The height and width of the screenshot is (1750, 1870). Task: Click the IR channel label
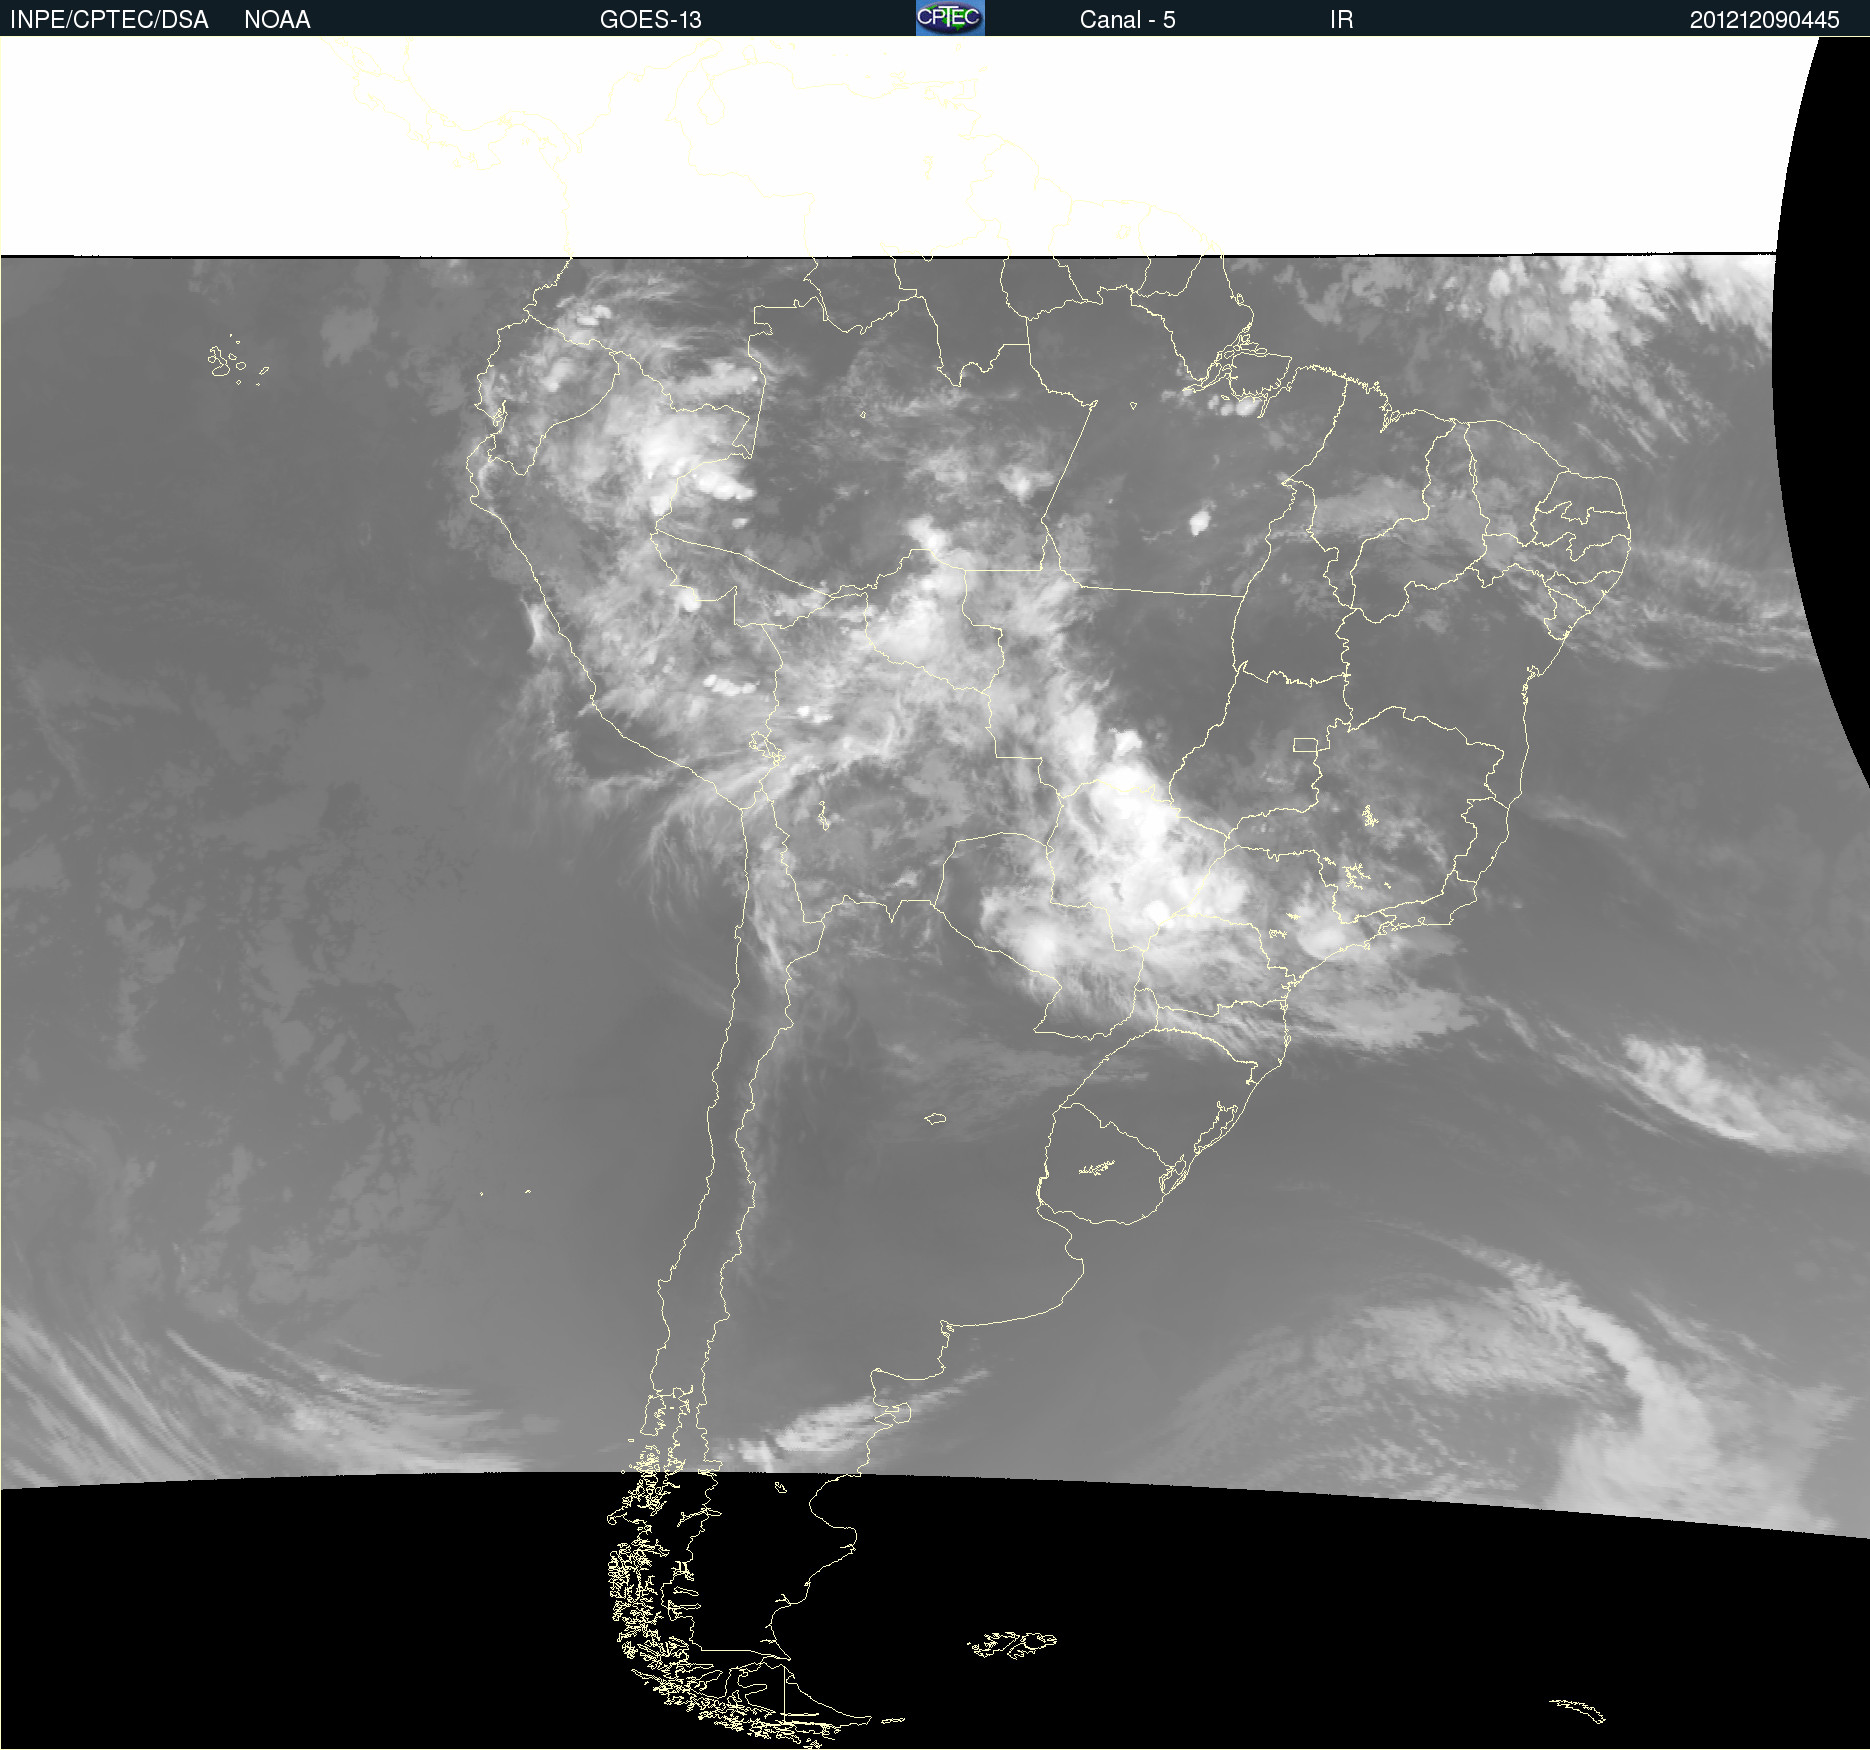point(1341,20)
